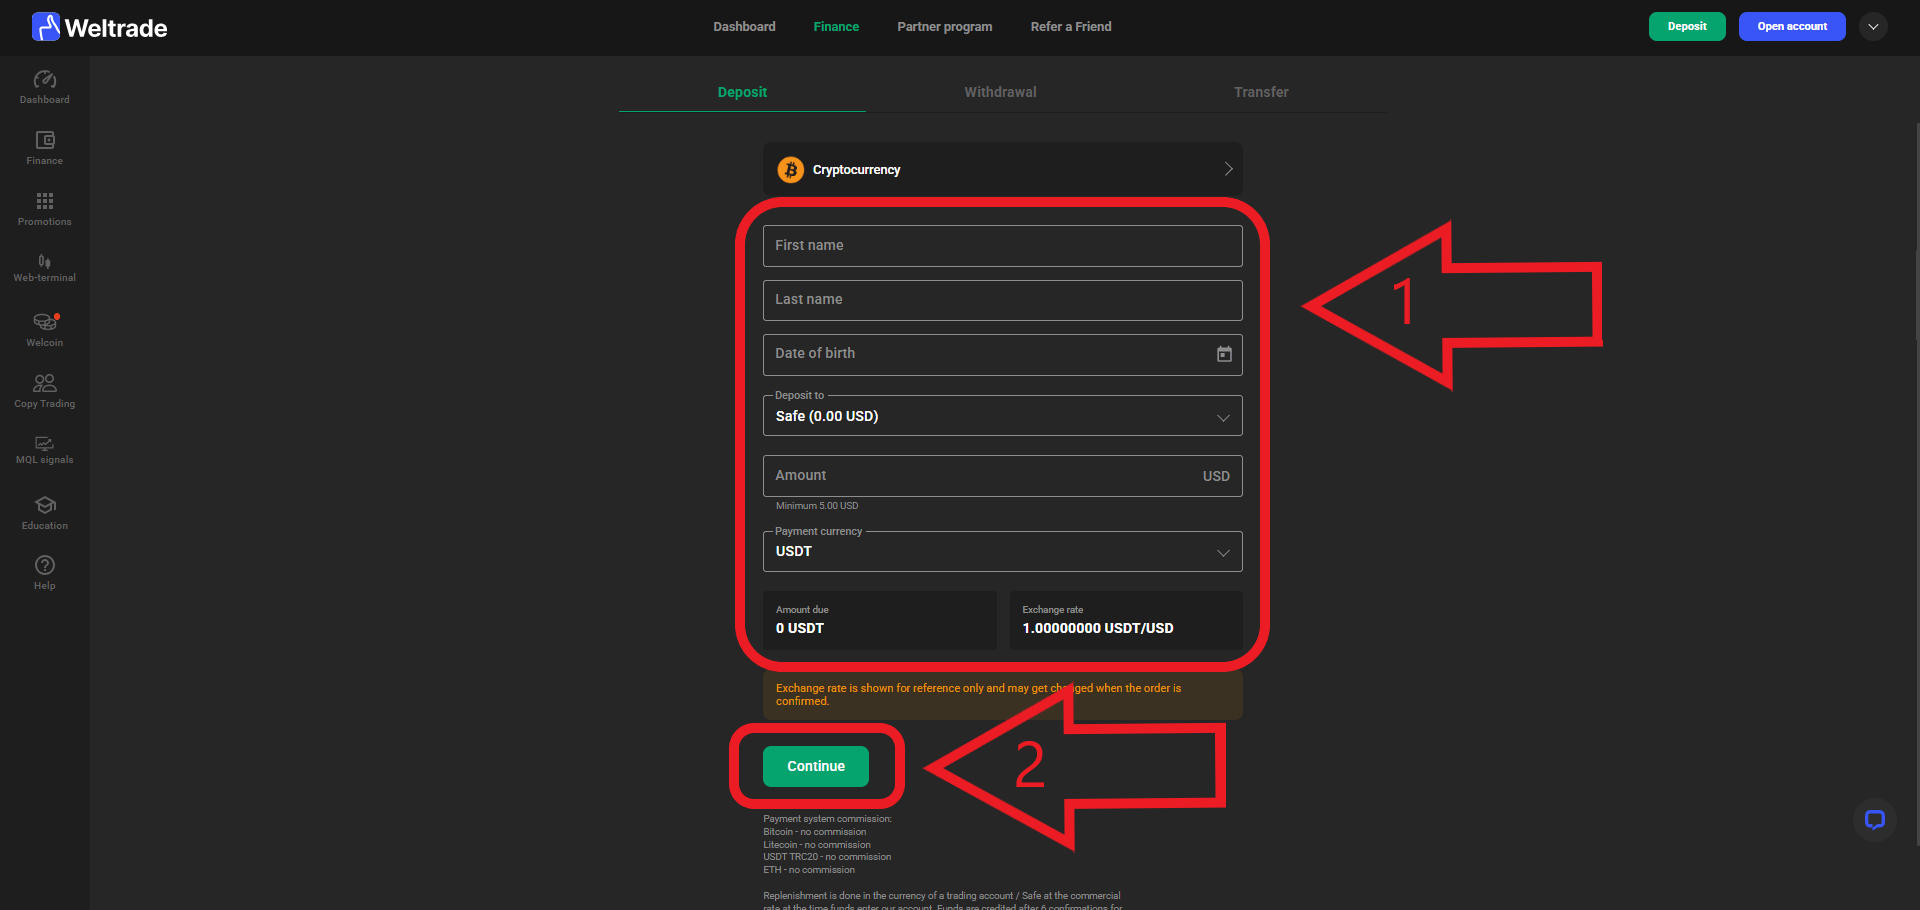This screenshot has width=1920, height=910.
Task: Click the Bitcoin - no commission line
Action: pos(815,832)
